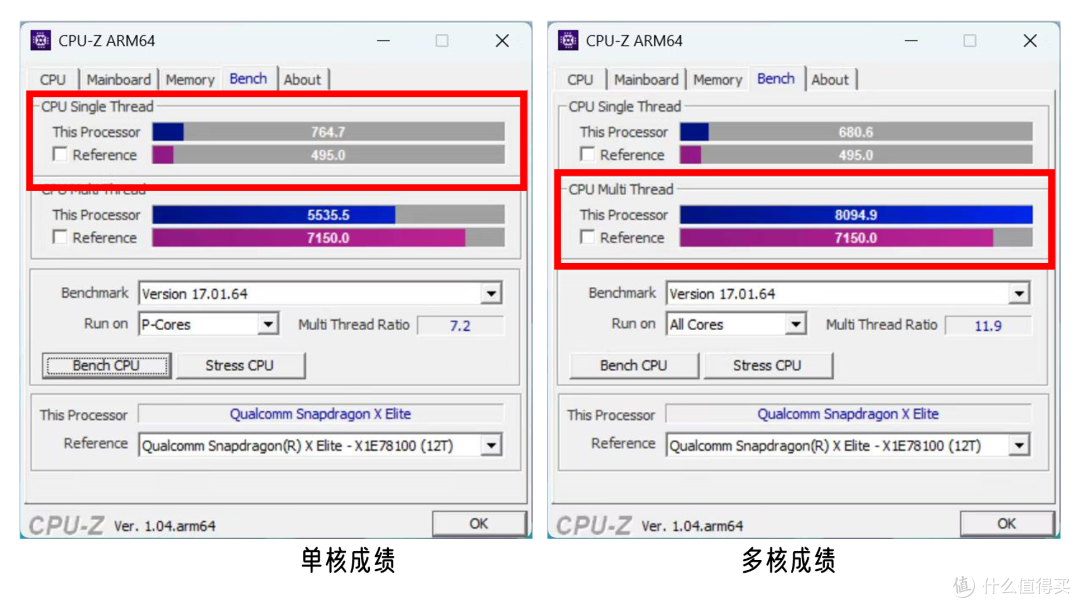The height and width of the screenshot is (608, 1080).
Task: Click multi thread 8094.9 score bar
Action: click(x=856, y=215)
